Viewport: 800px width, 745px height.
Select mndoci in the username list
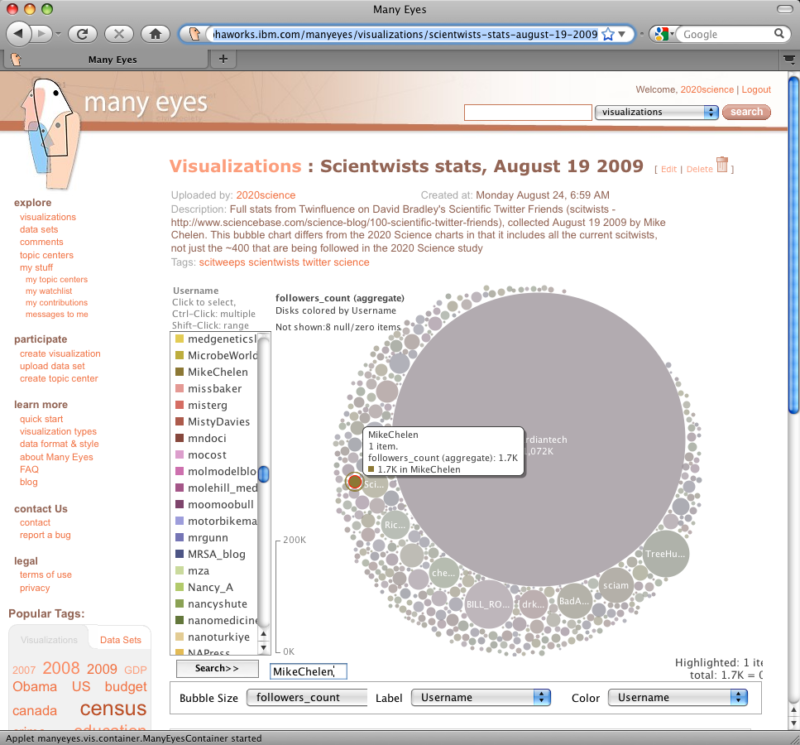[x=214, y=438]
